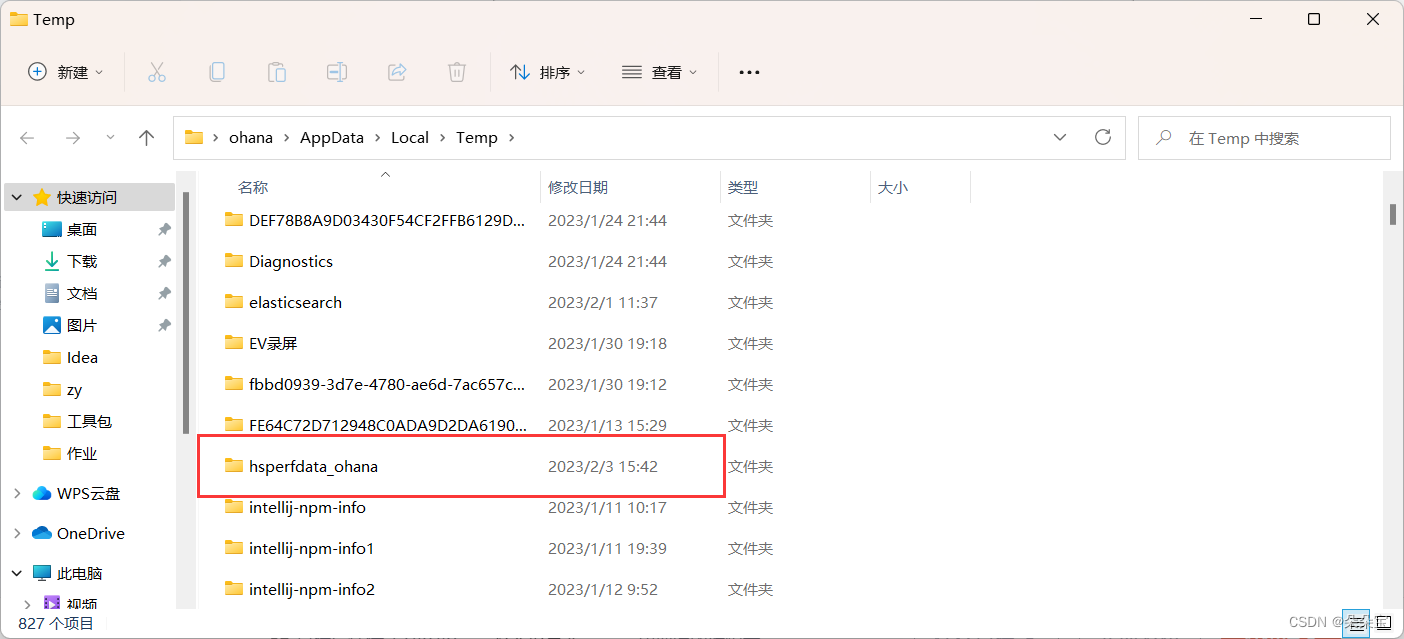Select the DEF78B8A9D03430F54CF2FFB6129D folder
Image resolution: width=1404 pixels, height=639 pixels.
tap(387, 220)
